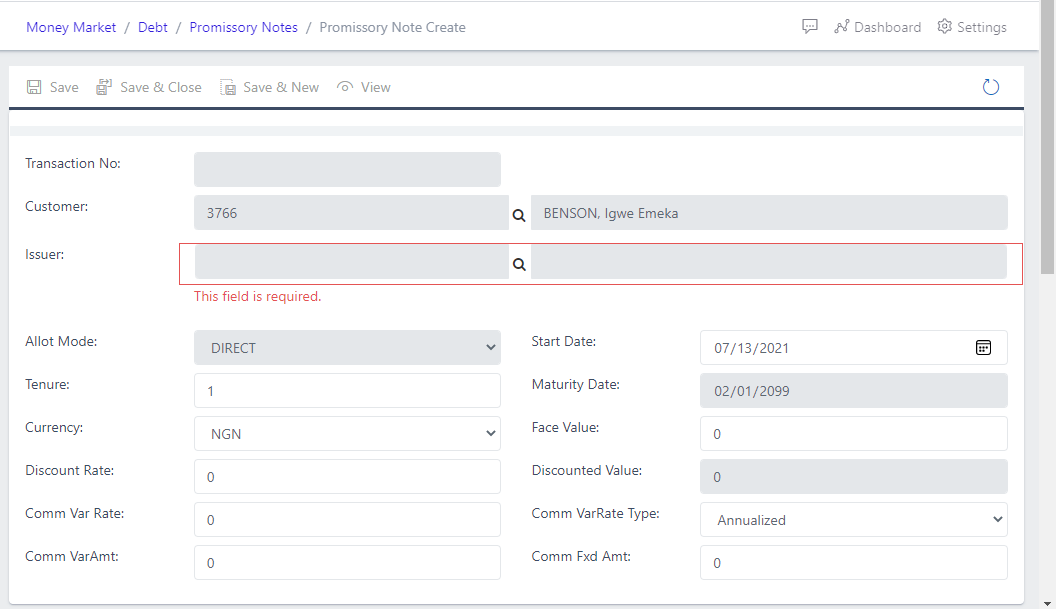Open the Customer lookup magnifier
Viewport: 1056px width, 609px height.
[519, 214]
